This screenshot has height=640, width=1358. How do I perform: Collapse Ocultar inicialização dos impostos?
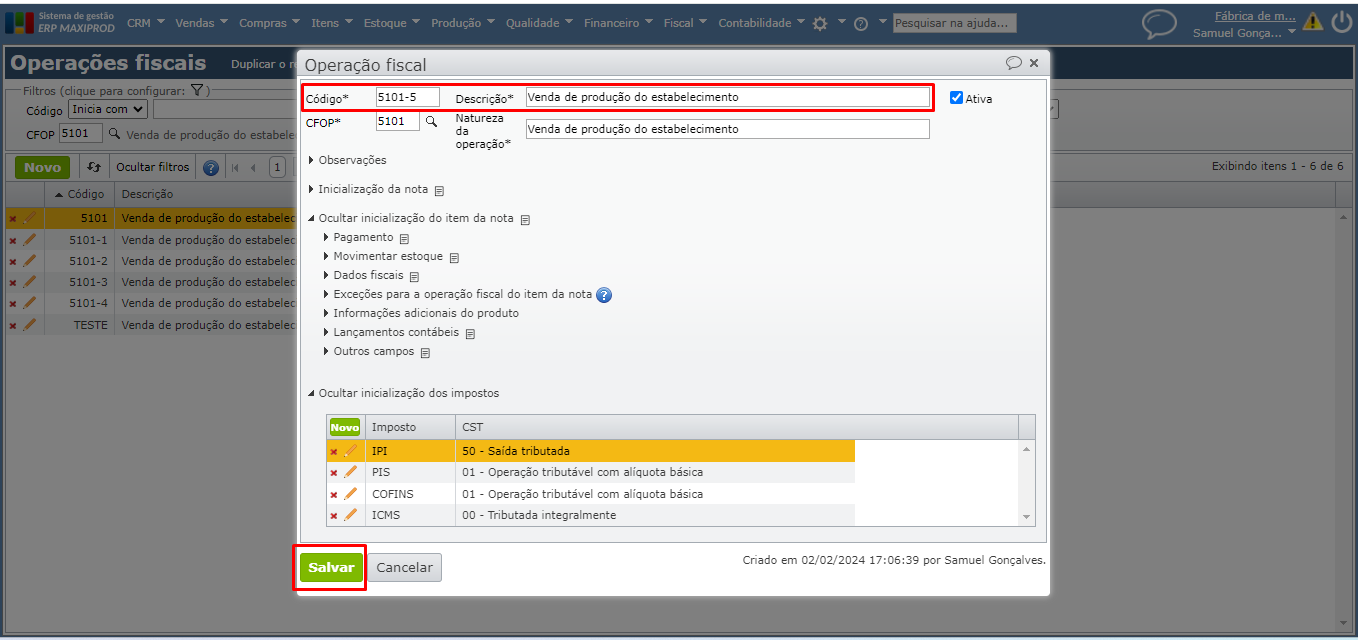[403, 393]
